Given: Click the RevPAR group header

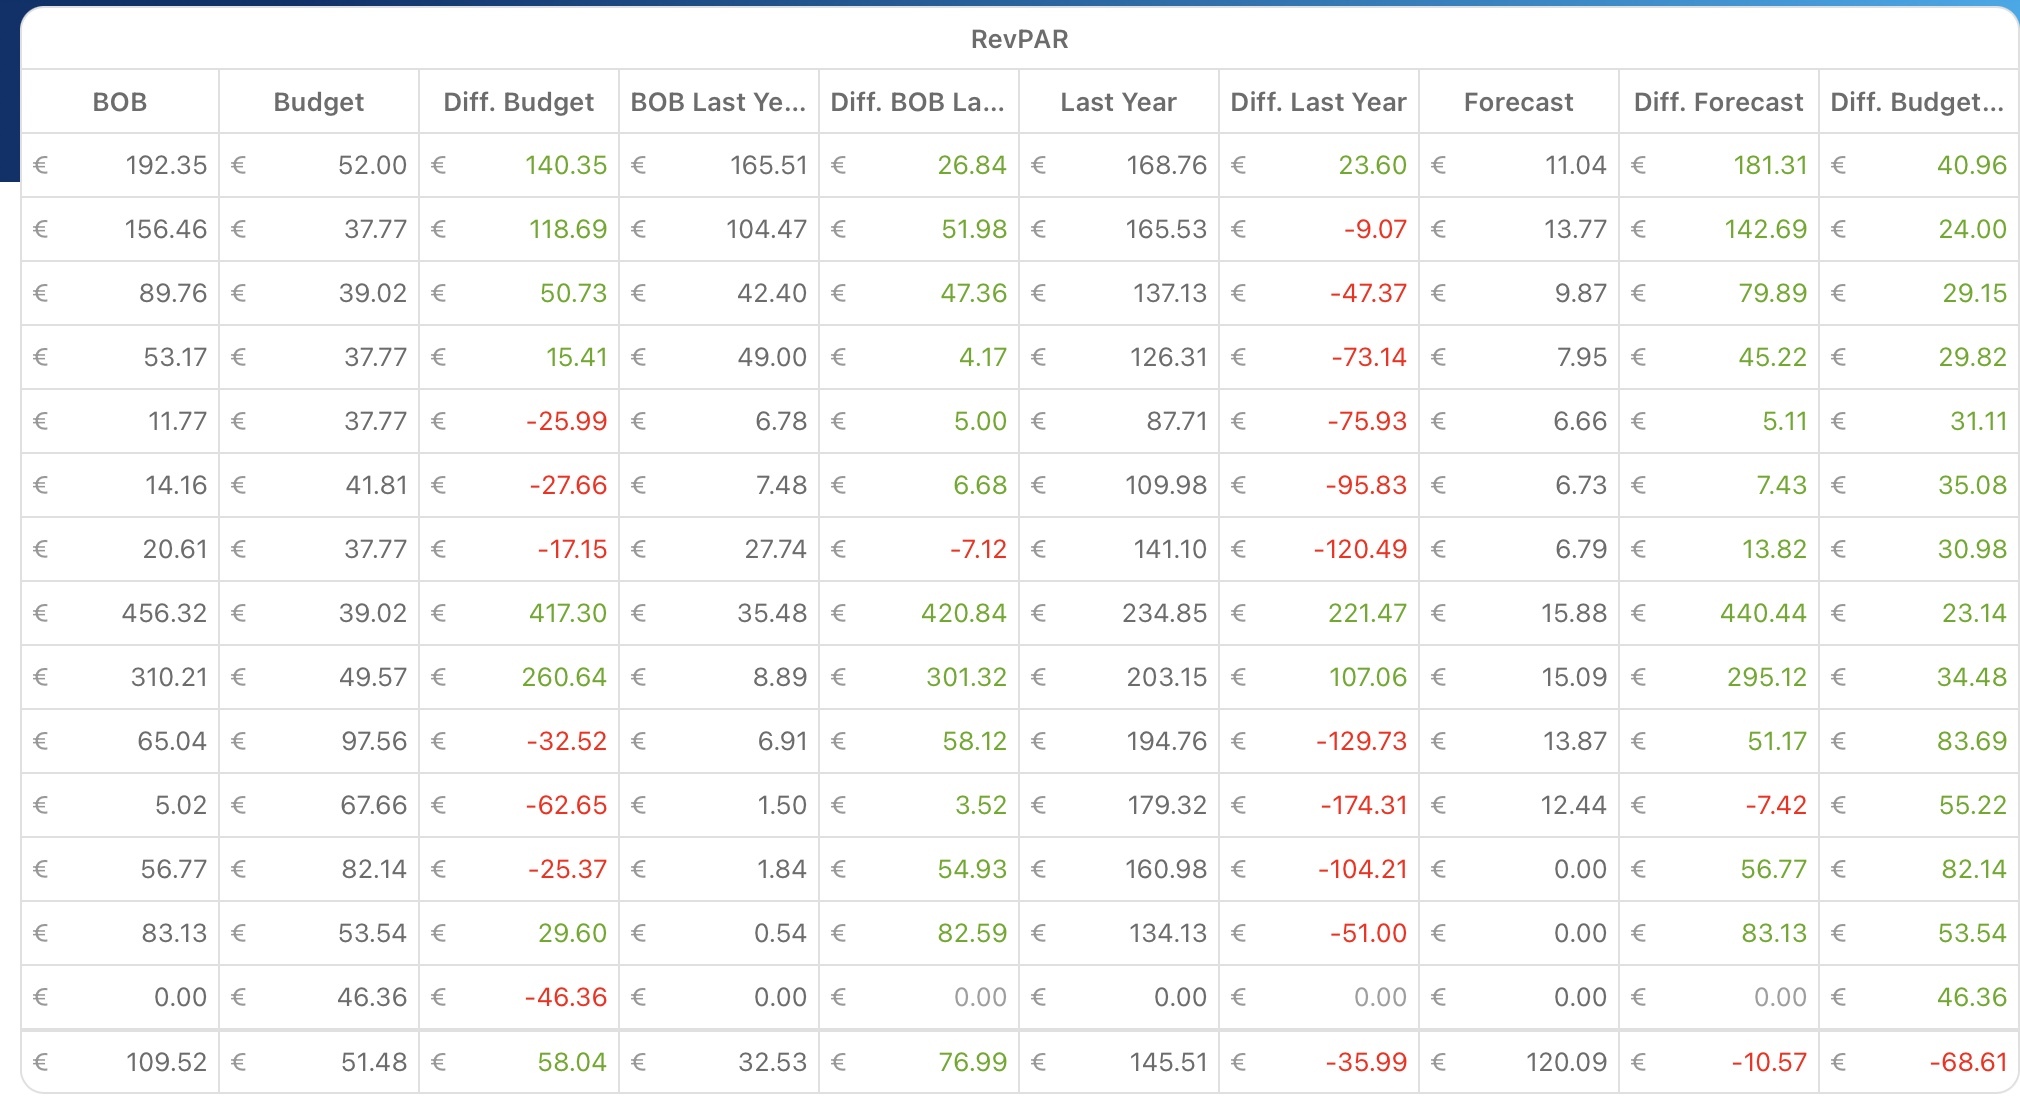Looking at the screenshot, I should point(1019,39).
